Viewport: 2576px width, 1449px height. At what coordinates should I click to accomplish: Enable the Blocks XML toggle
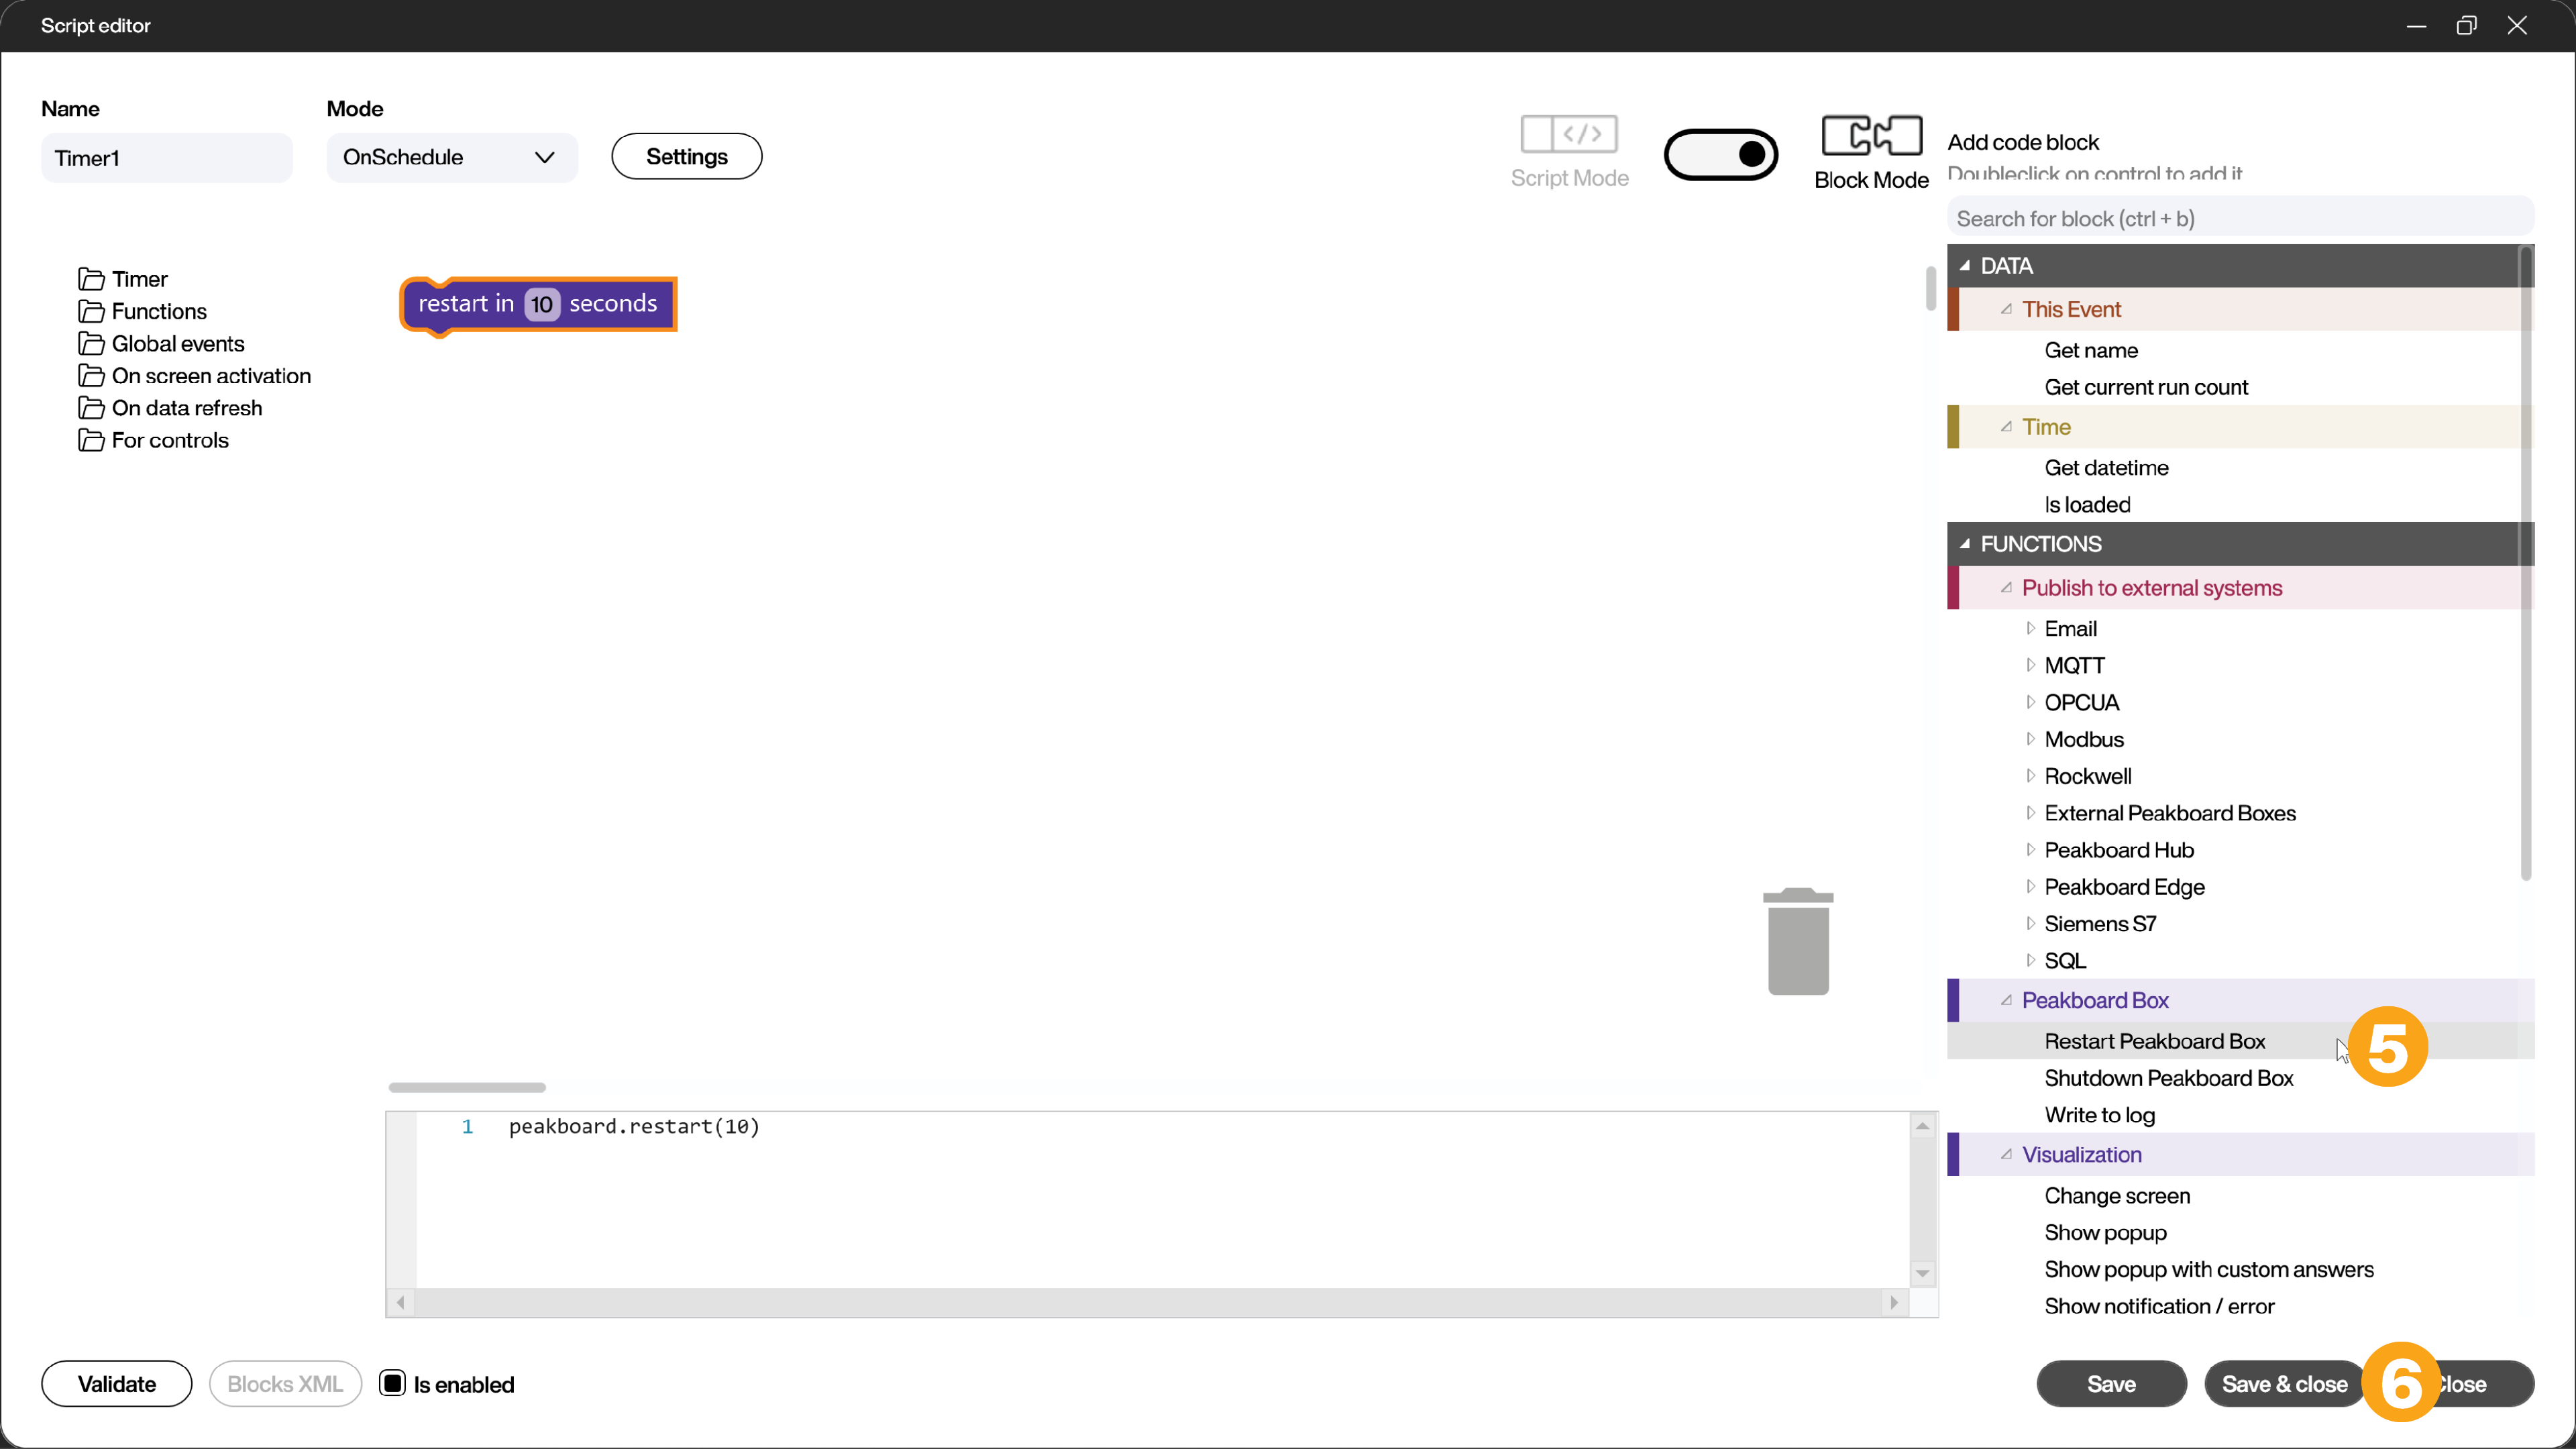[285, 1383]
